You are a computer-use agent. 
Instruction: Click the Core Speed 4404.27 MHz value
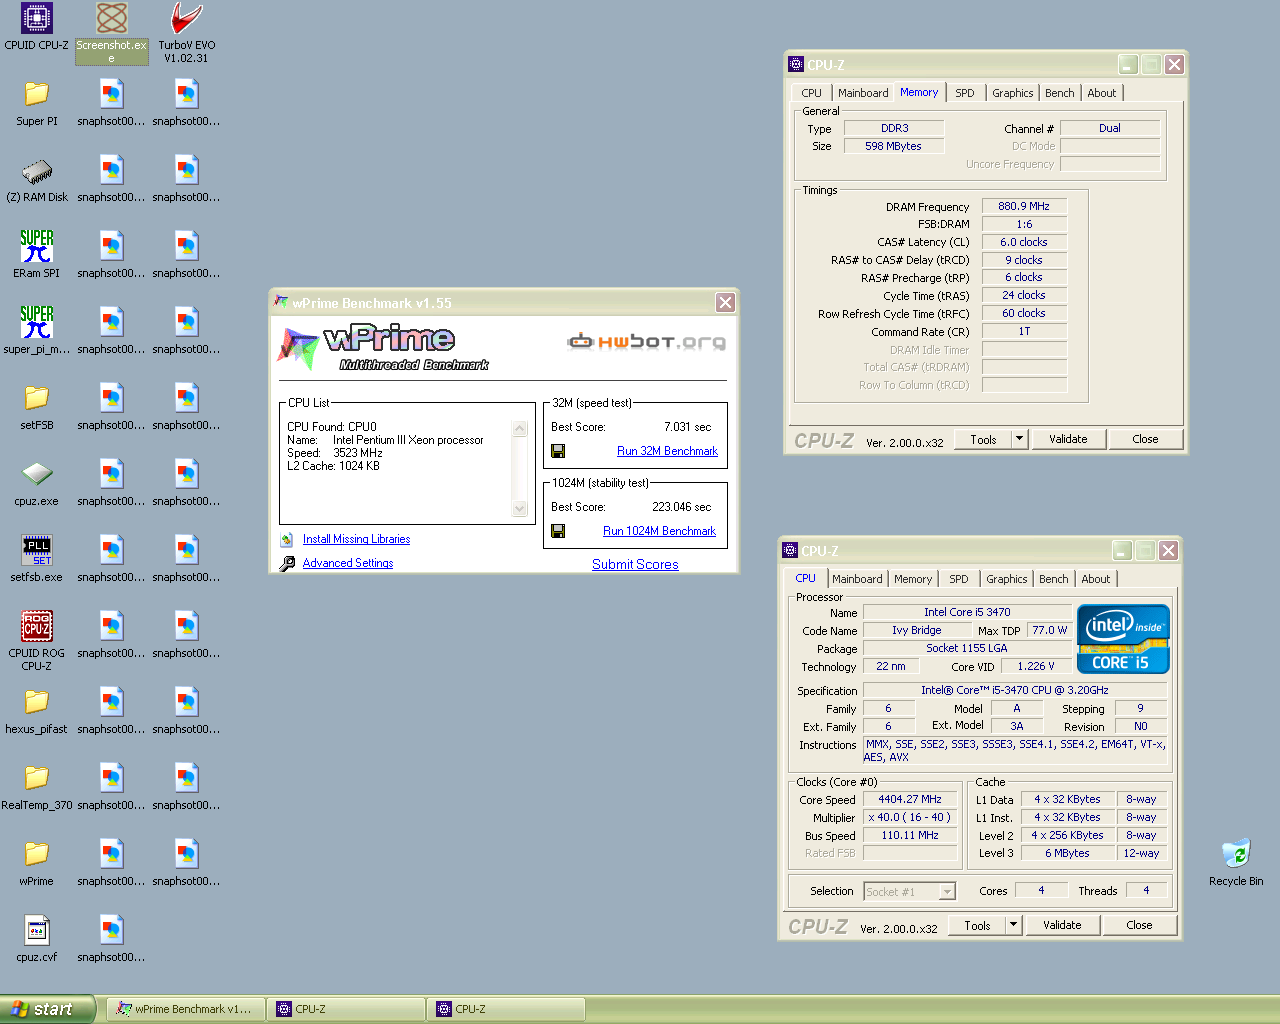pyautogui.click(x=910, y=799)
